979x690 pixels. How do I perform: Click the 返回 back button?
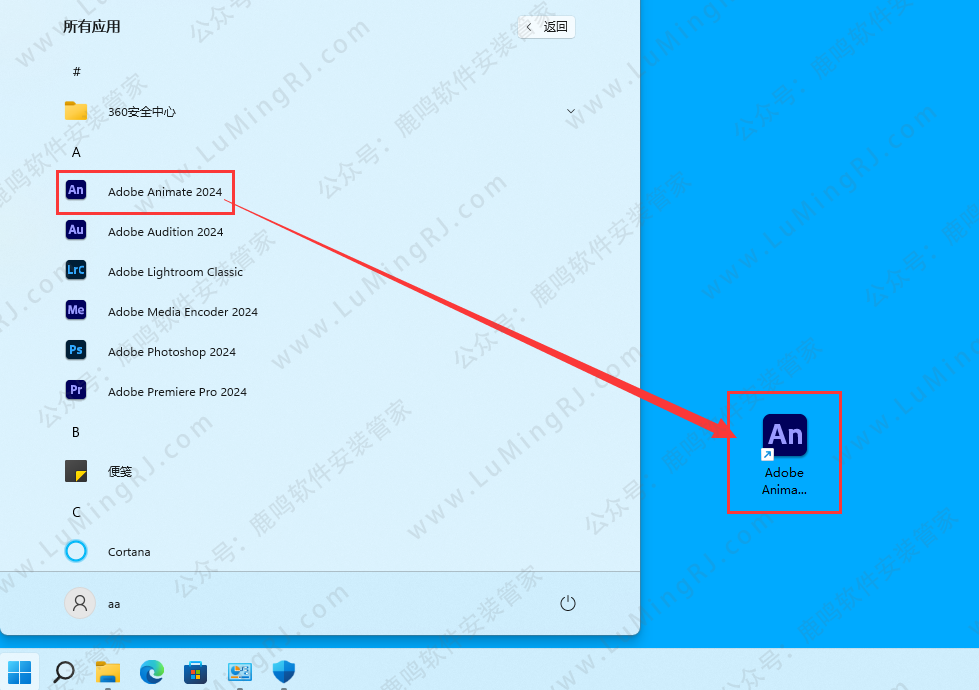click(x=546, y=27)
